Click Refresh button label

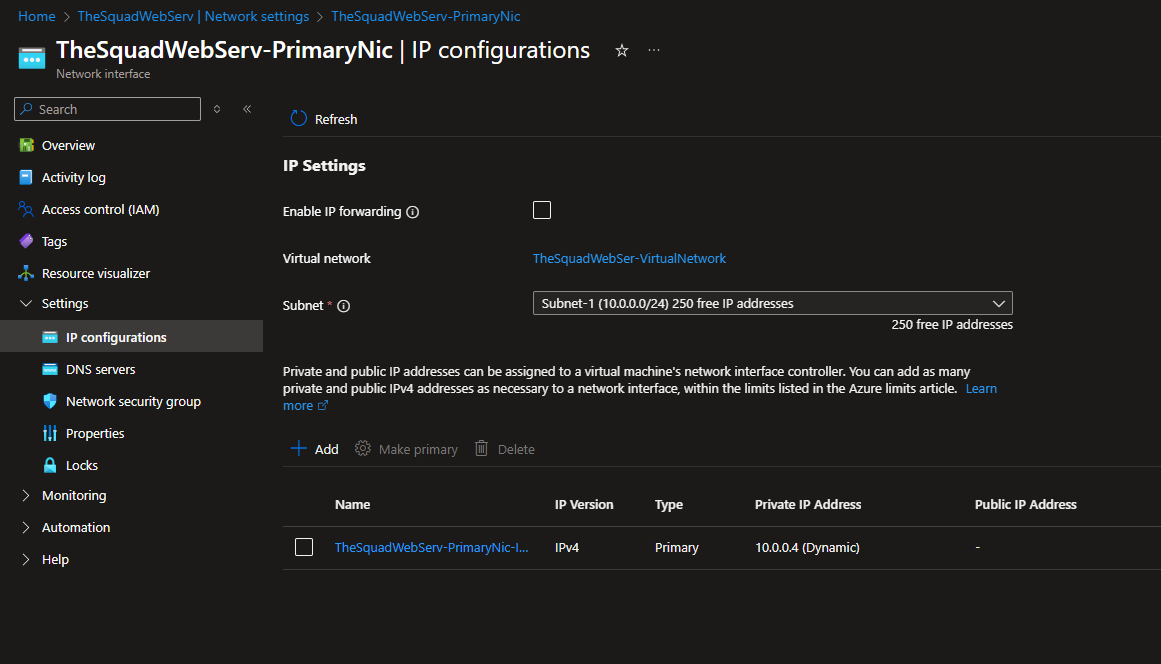[336, 119]
